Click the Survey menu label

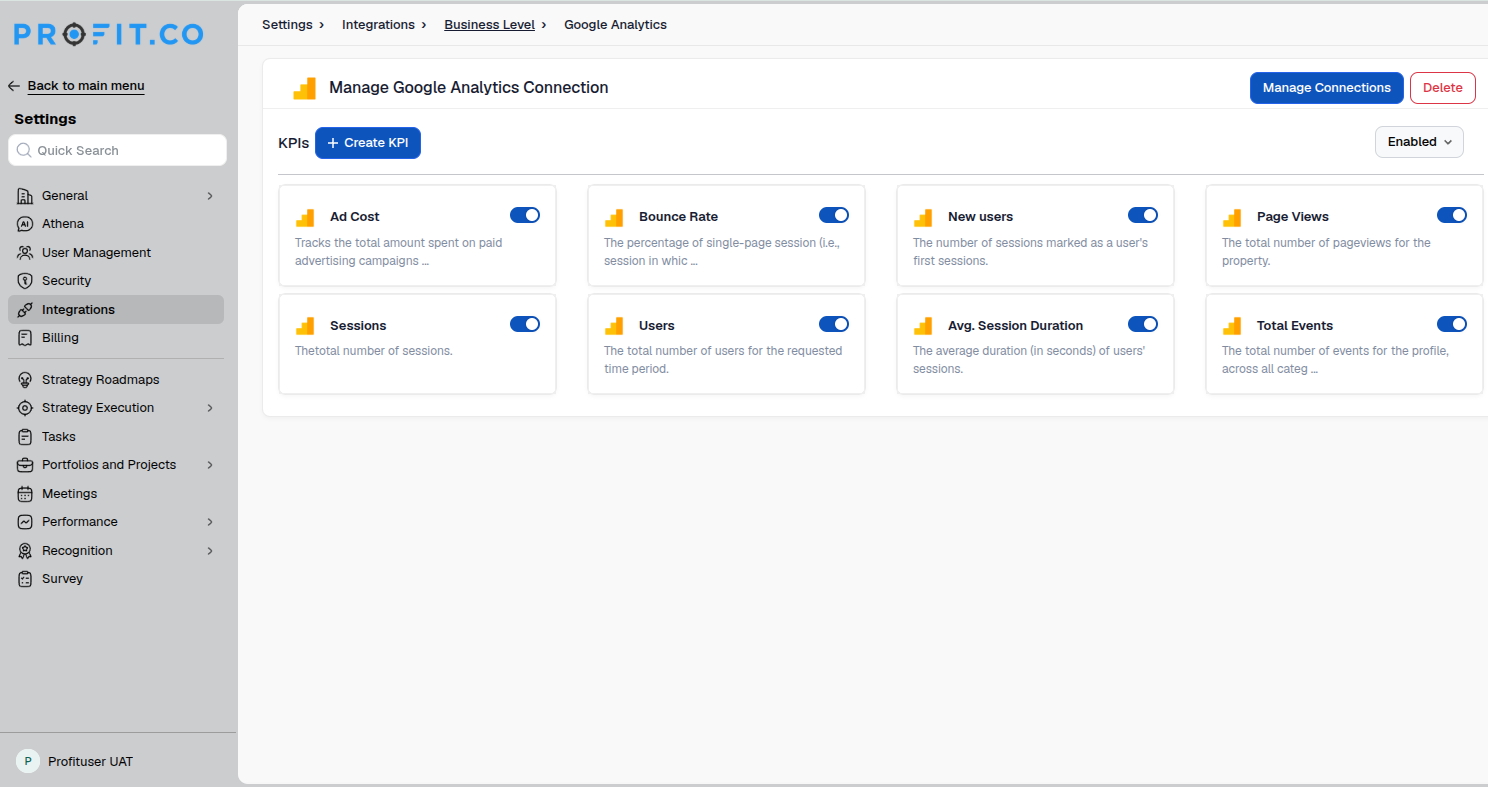pyautogui.click(x=62, y=579)
